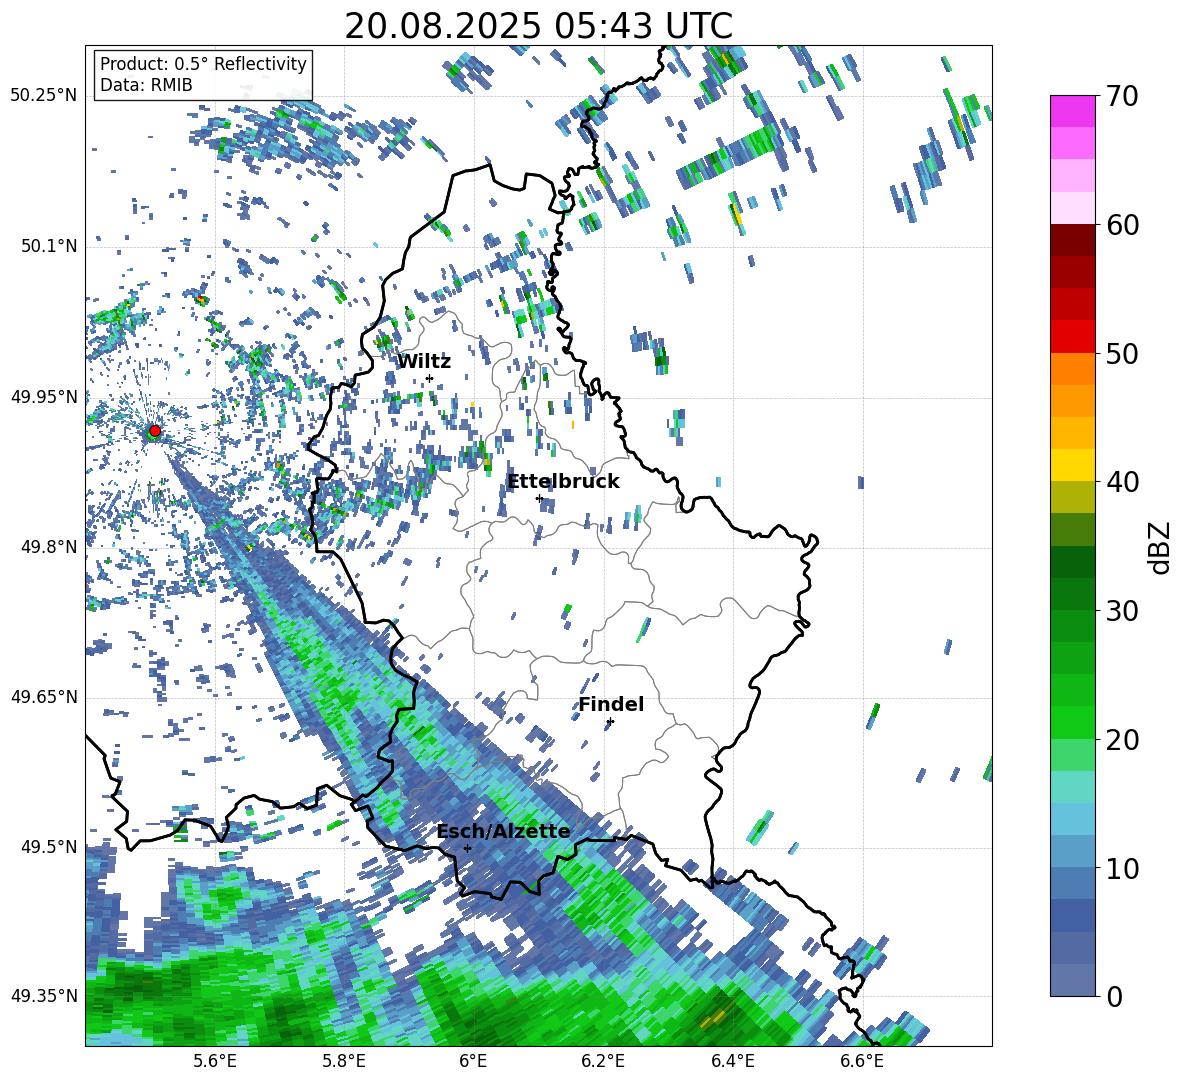
Task: Click the 49.5°N latitude label
Action: [x=48, y=847]
